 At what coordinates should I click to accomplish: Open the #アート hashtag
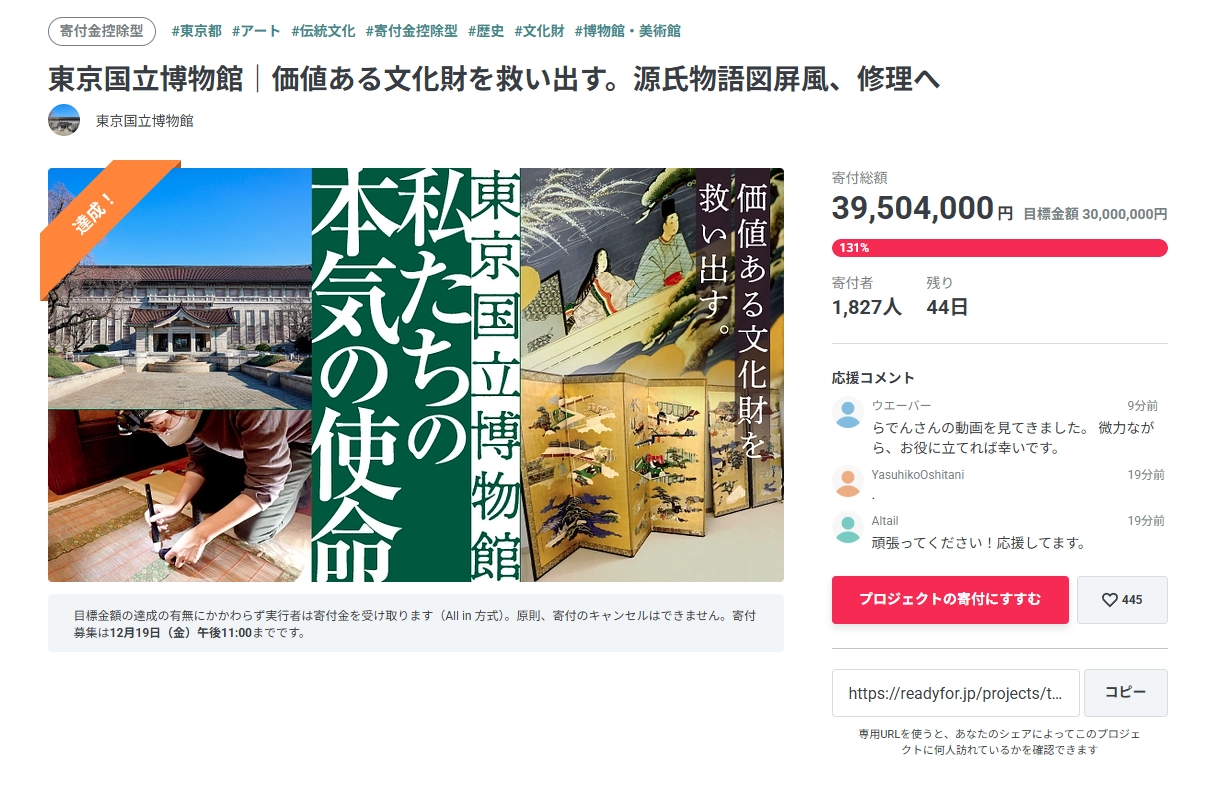(x=256, y=31)
